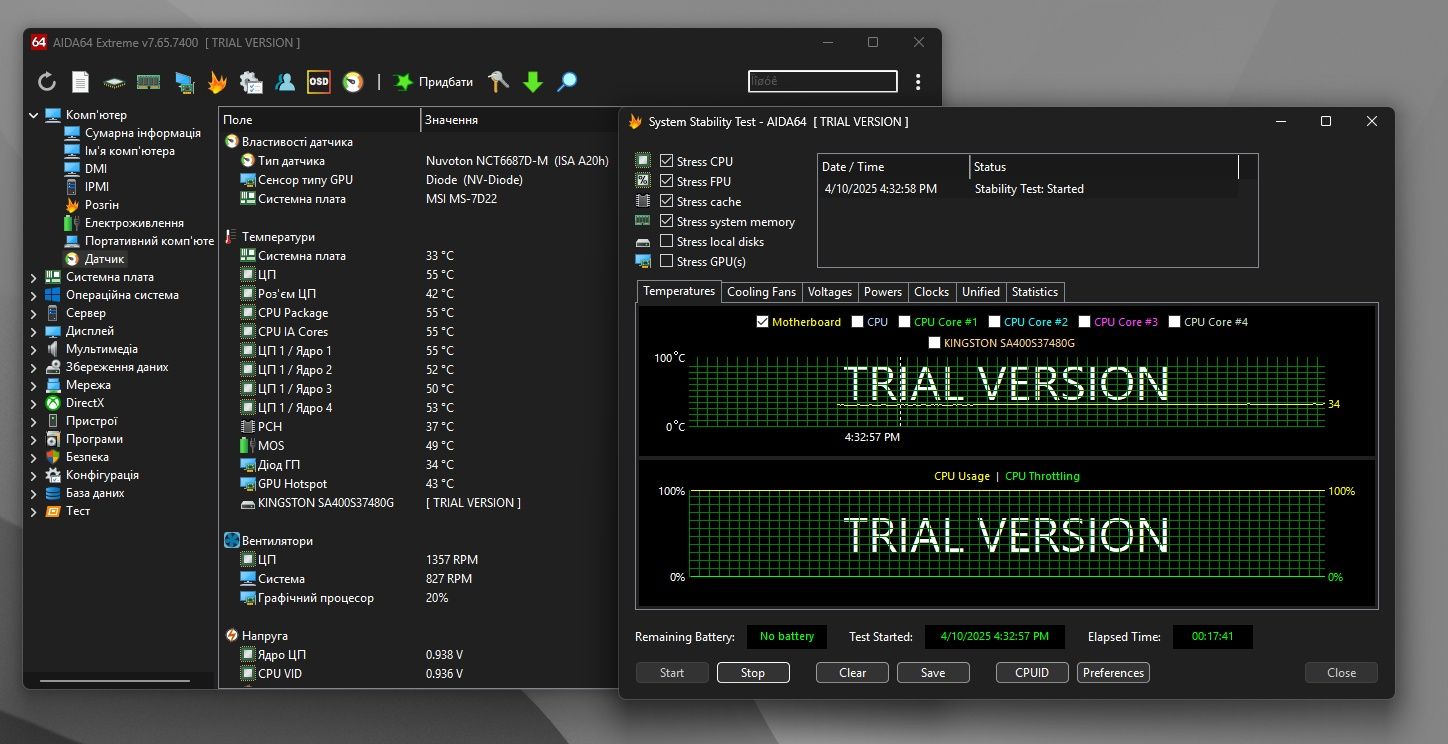Click the Windows logo icon next to Операційна система

[53, 295]
